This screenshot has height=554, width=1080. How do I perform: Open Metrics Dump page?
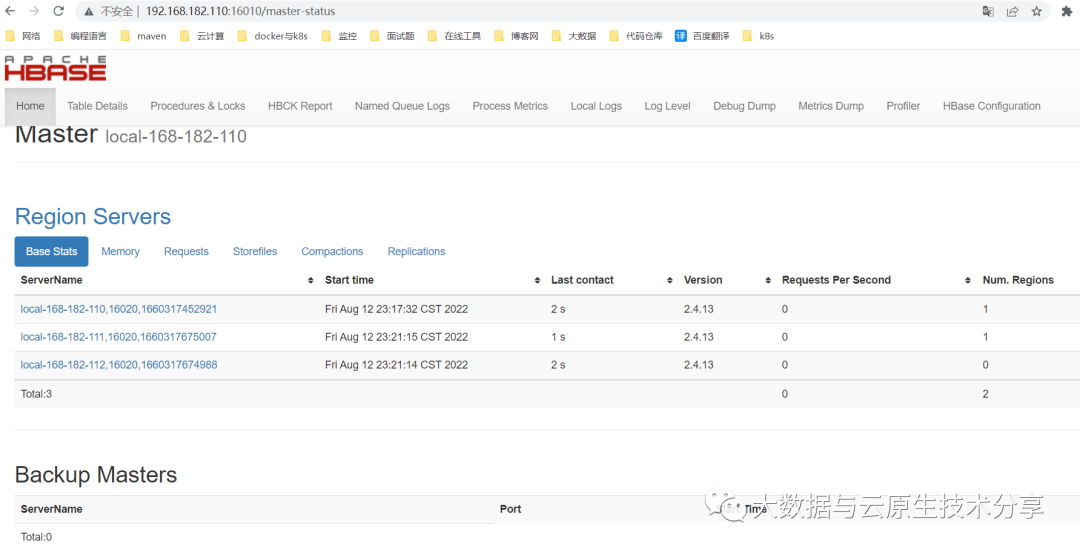point(831,106)
